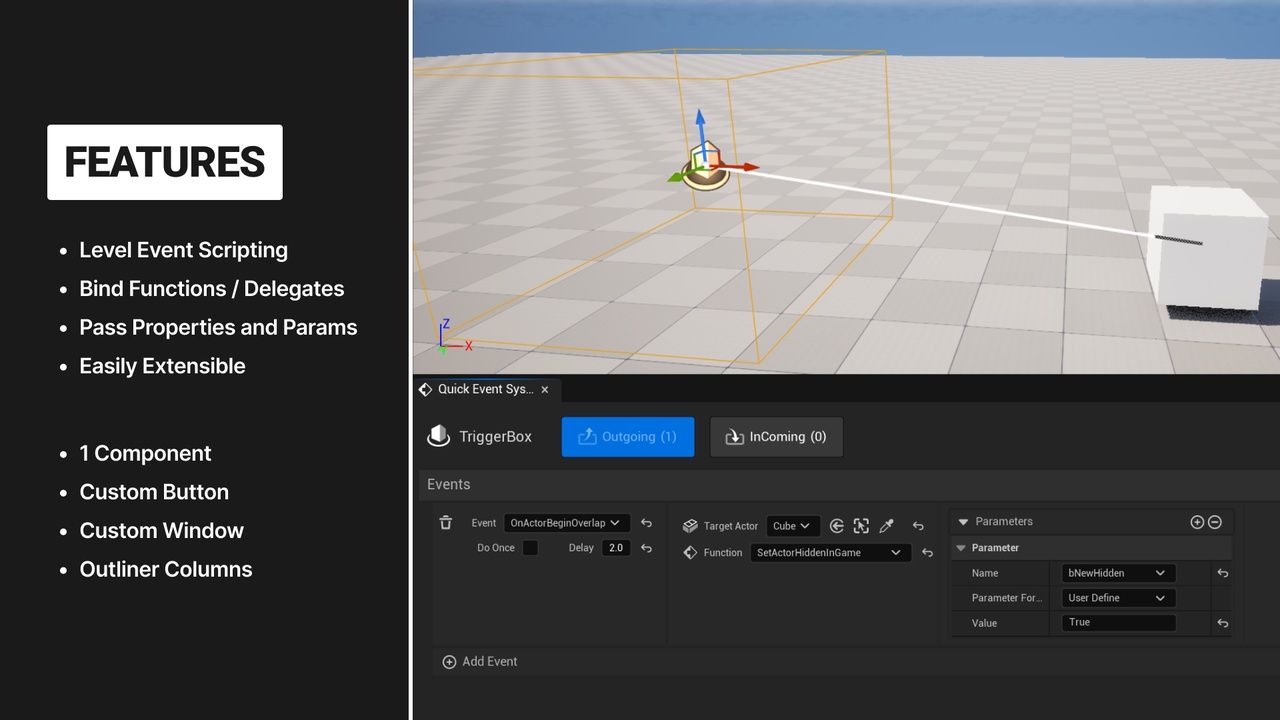
Task: Enable the Do Once checkbox
Action: [530, 548]
